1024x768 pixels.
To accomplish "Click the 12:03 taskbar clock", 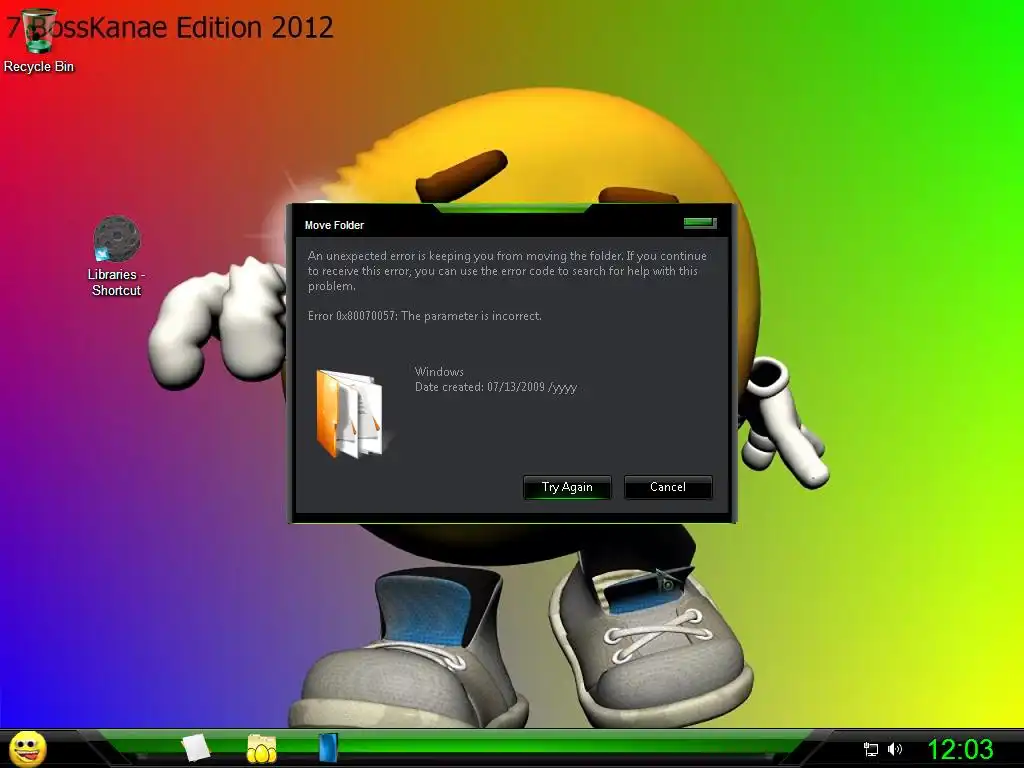I will point(960,749).
